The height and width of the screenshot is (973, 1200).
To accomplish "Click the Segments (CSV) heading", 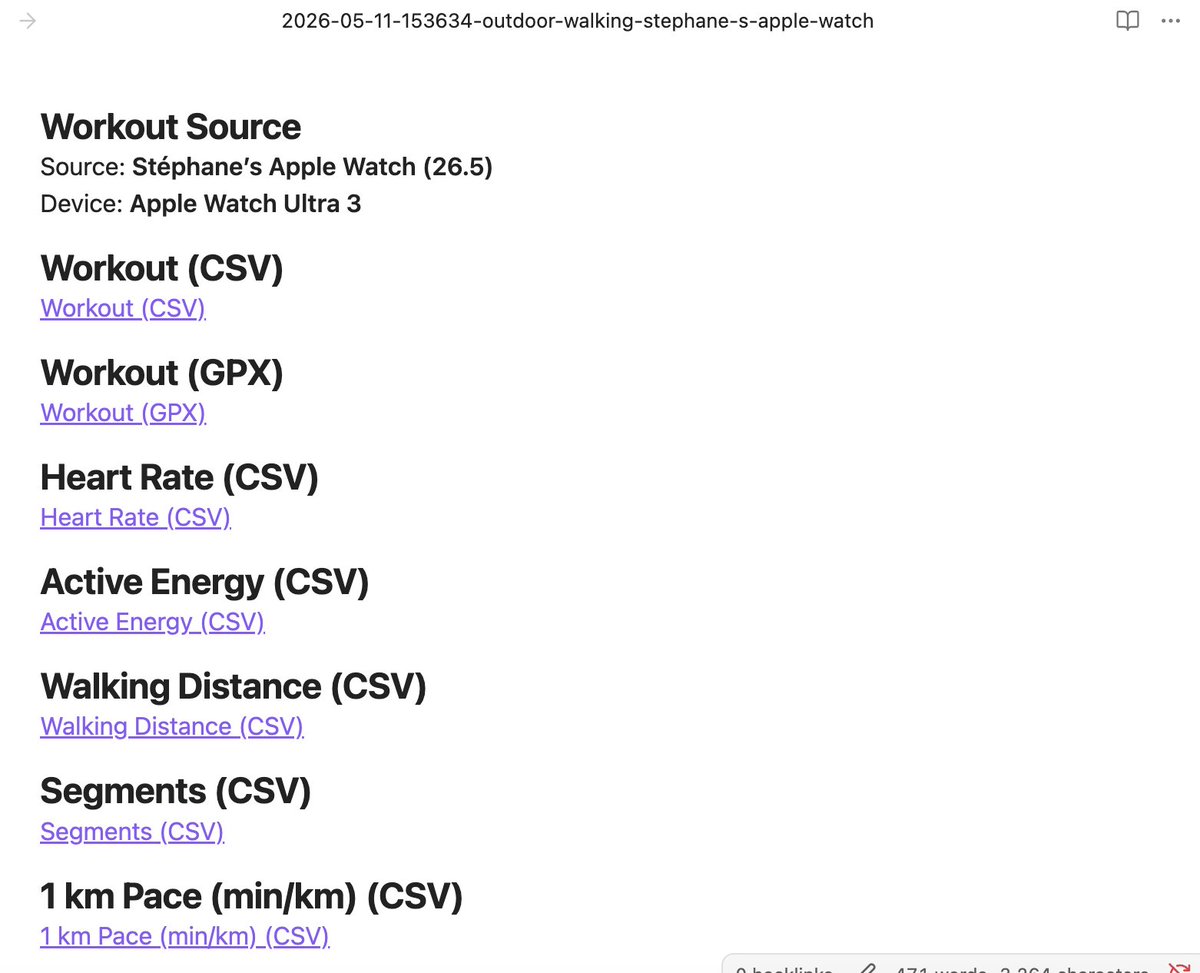I will 176,792.
